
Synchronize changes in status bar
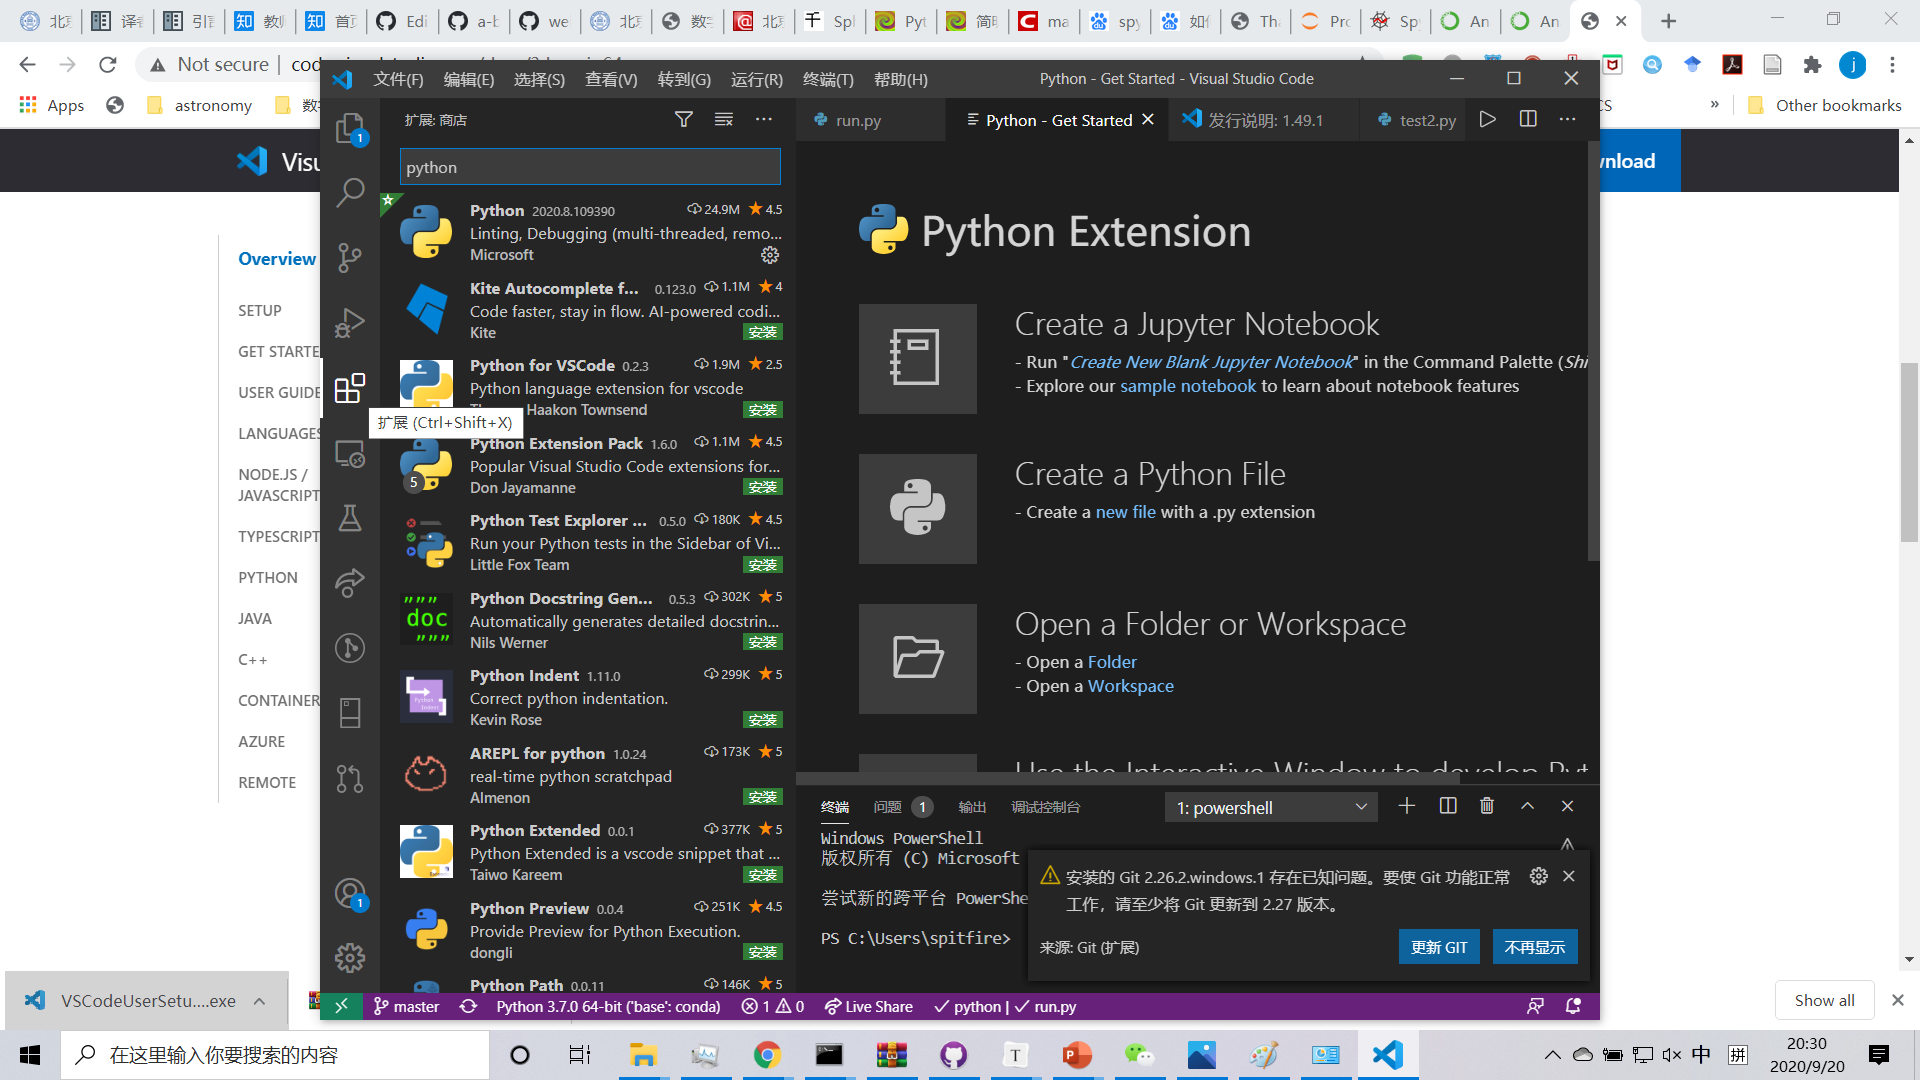click(468, 1007)
